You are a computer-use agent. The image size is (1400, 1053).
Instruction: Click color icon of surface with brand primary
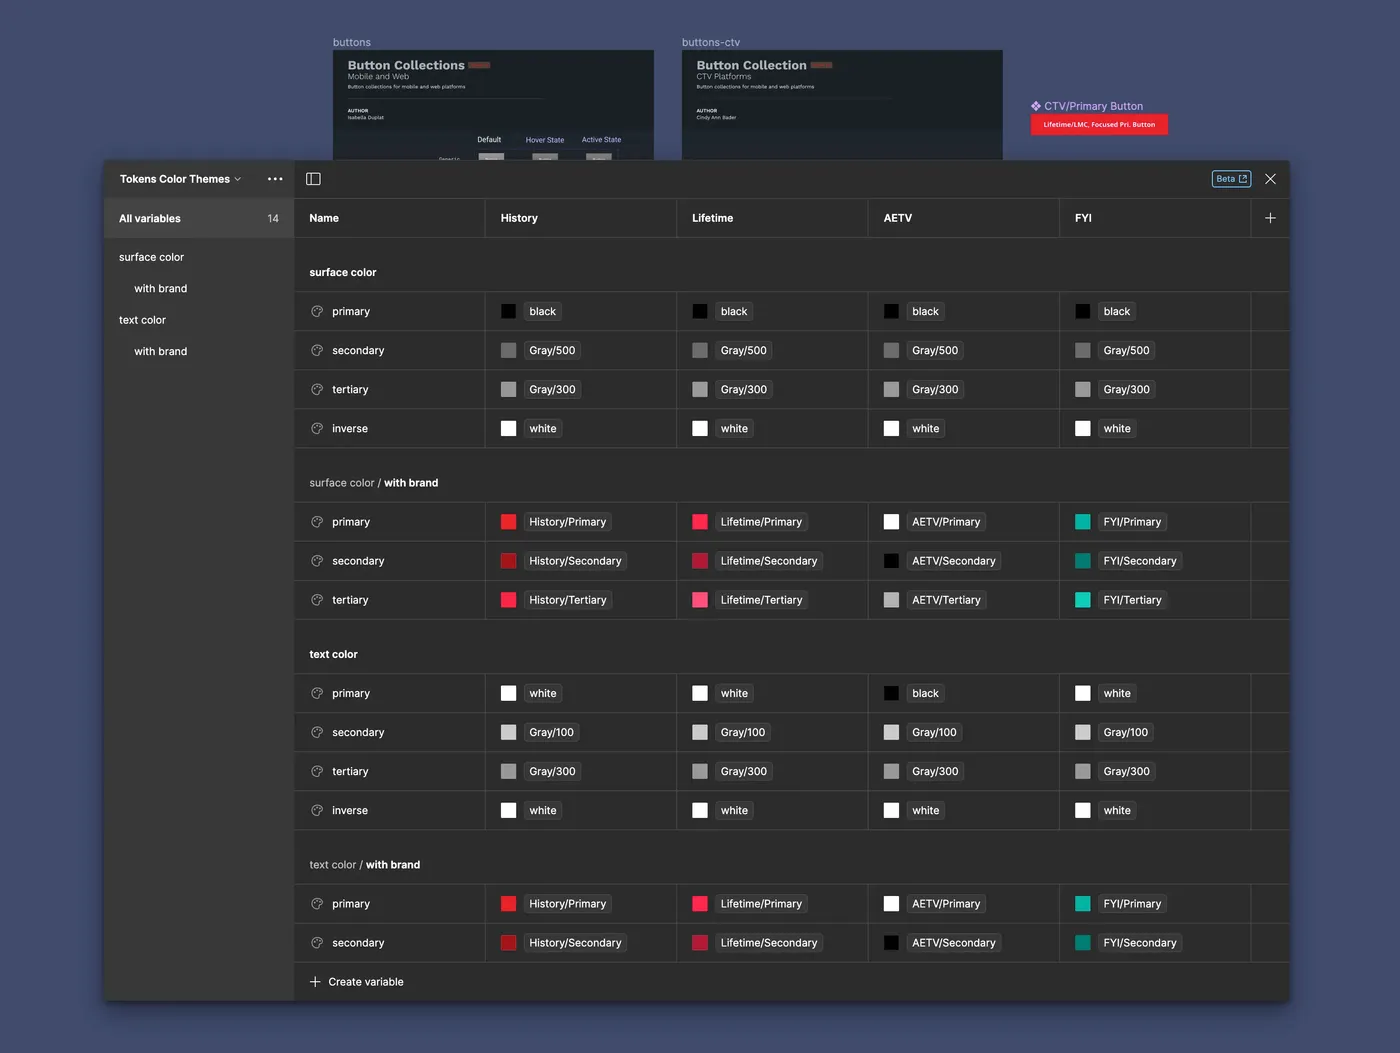(317, 522)
